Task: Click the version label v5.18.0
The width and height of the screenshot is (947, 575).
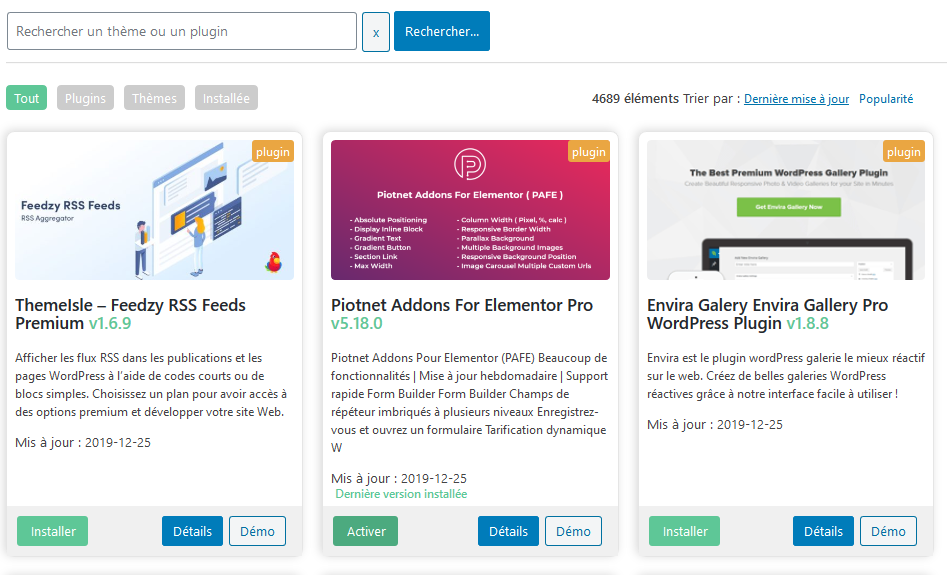Action: (356, 324)
